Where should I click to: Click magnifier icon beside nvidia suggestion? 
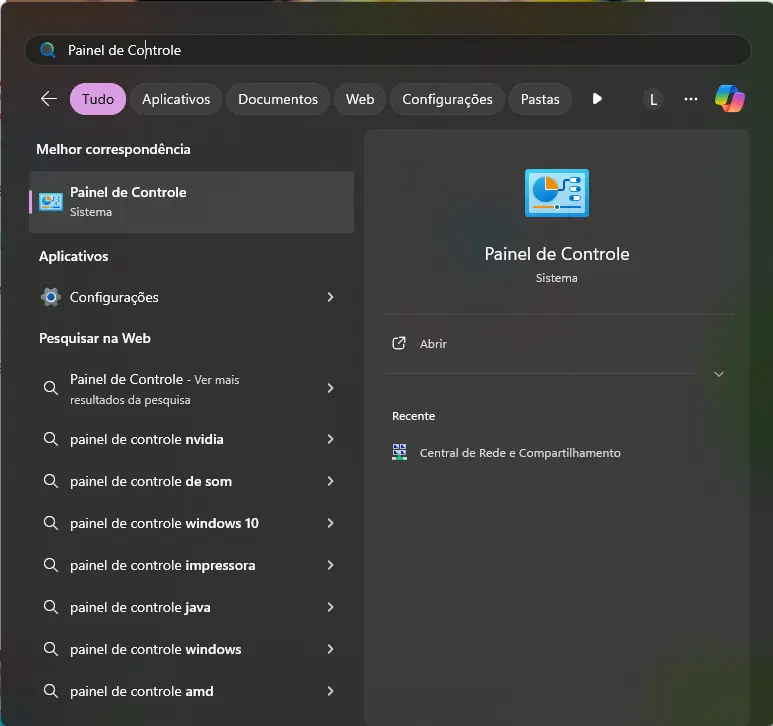point(51,439)
